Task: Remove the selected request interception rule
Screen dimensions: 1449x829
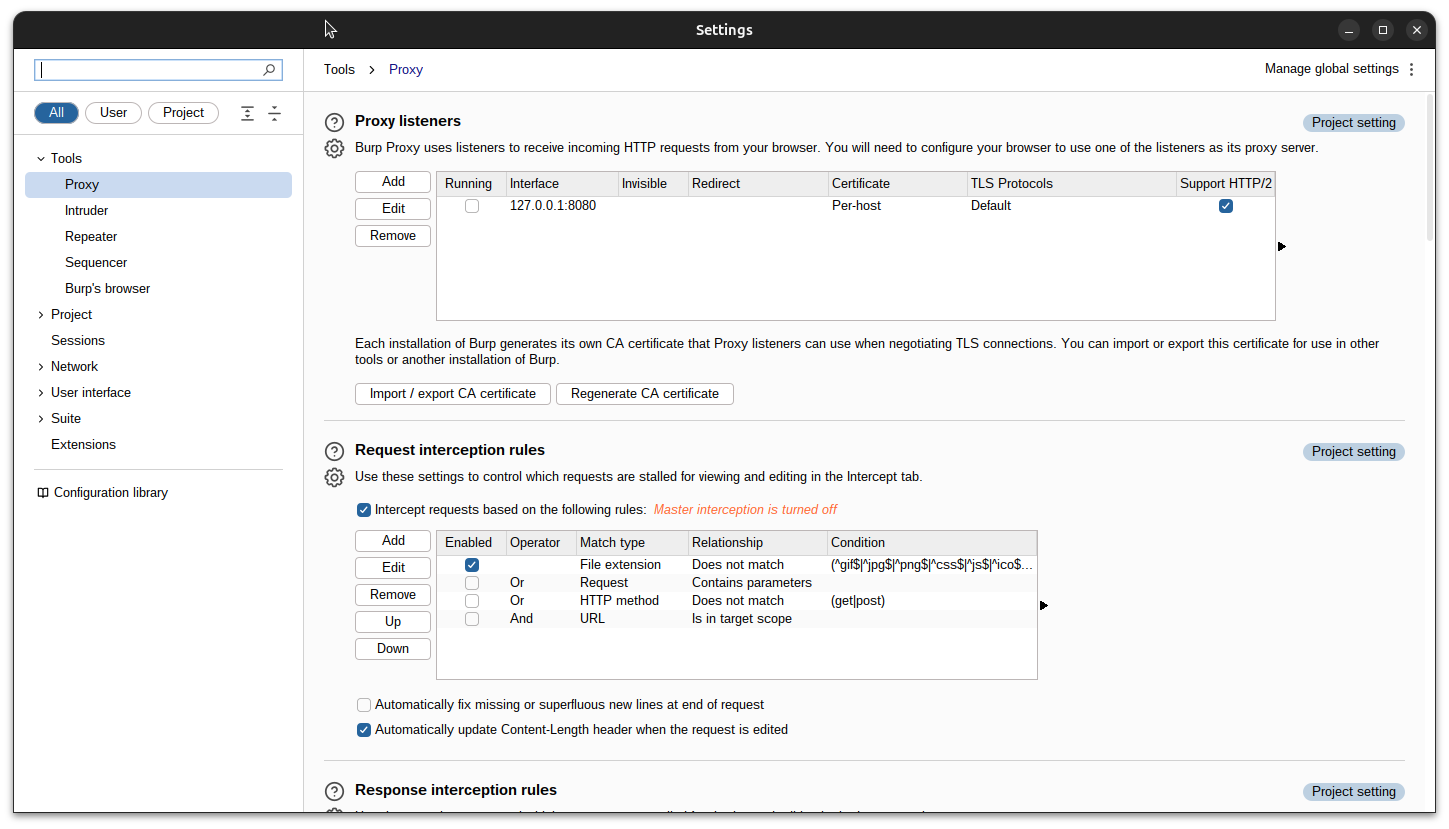Action: [x=393, y=595]
